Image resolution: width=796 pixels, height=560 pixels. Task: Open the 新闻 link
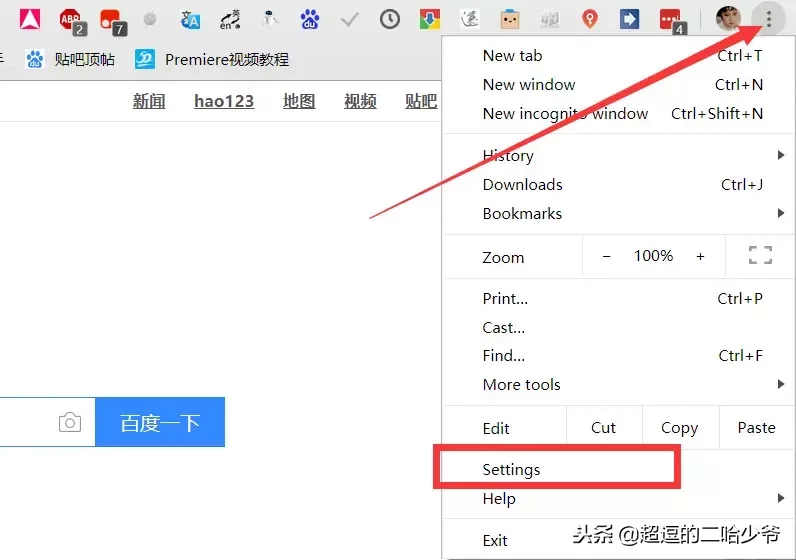[x=149, y=101]
